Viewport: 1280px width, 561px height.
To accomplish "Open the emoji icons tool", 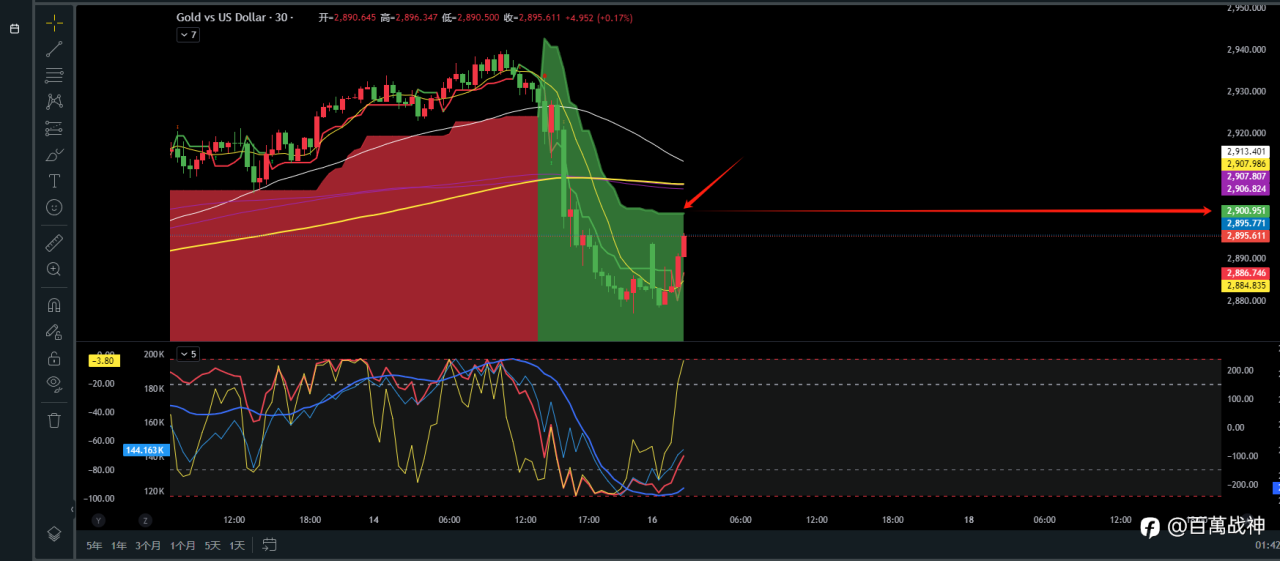I will pyautogui.click(x=54, y=208).
